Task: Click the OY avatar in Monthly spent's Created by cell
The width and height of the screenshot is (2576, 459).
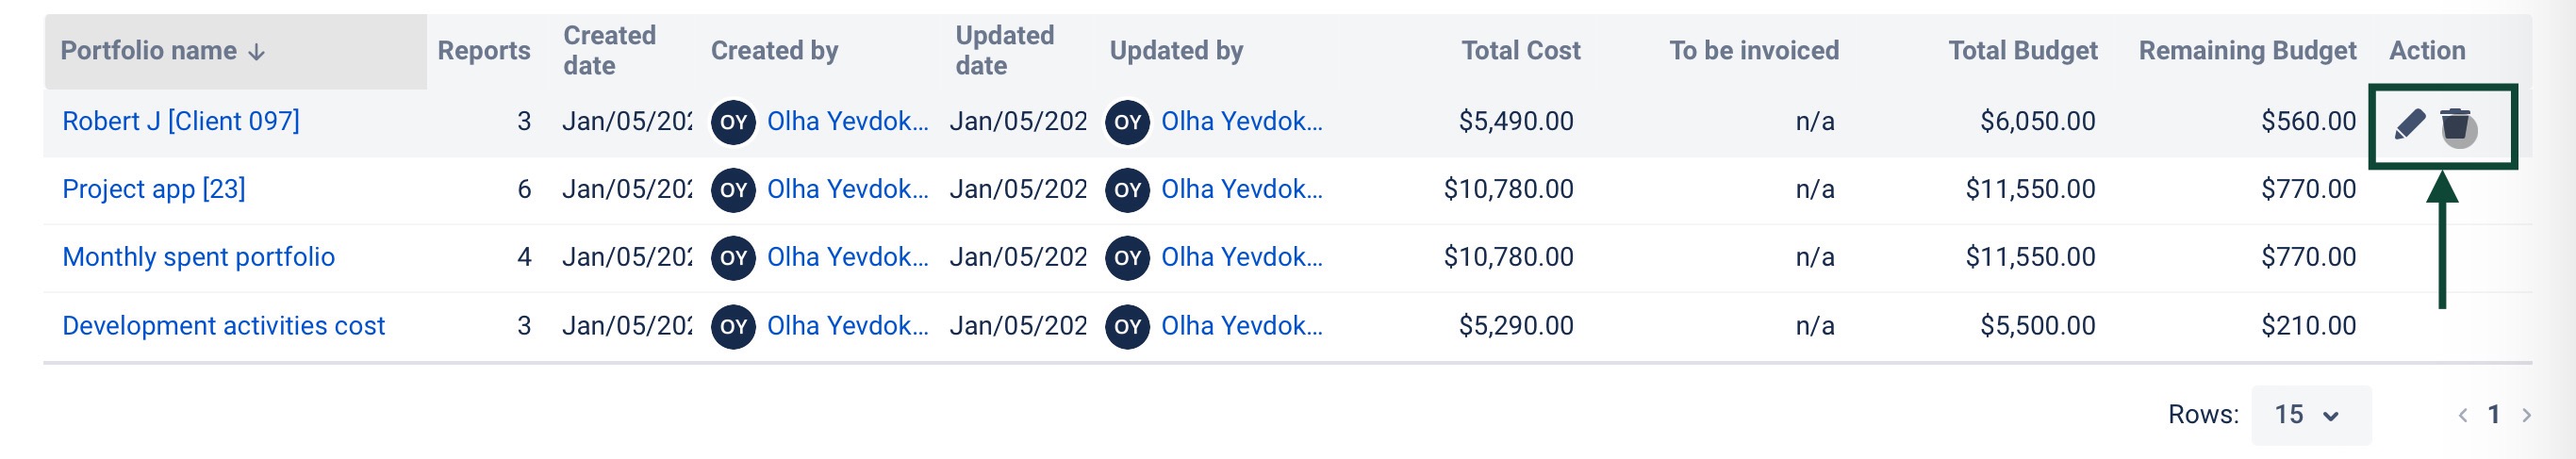Action: point(733,258)
